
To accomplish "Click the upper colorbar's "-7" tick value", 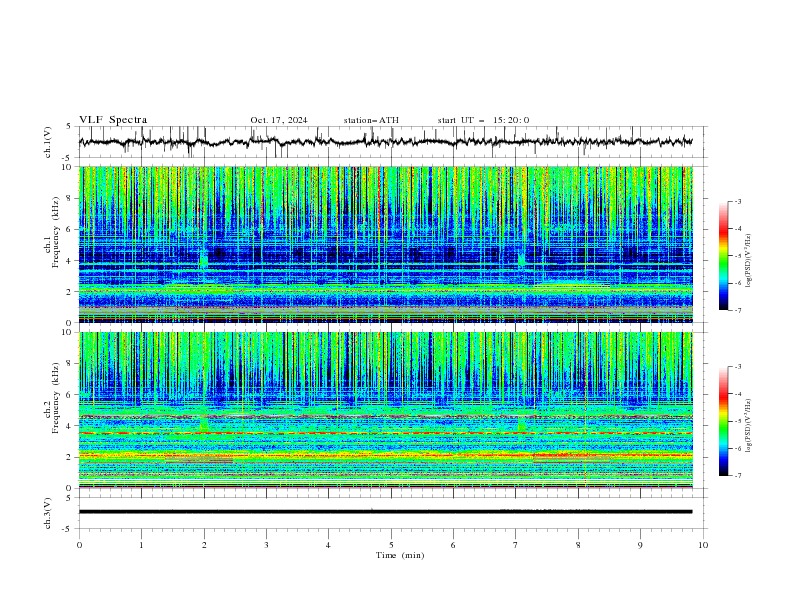I will 738,310.
